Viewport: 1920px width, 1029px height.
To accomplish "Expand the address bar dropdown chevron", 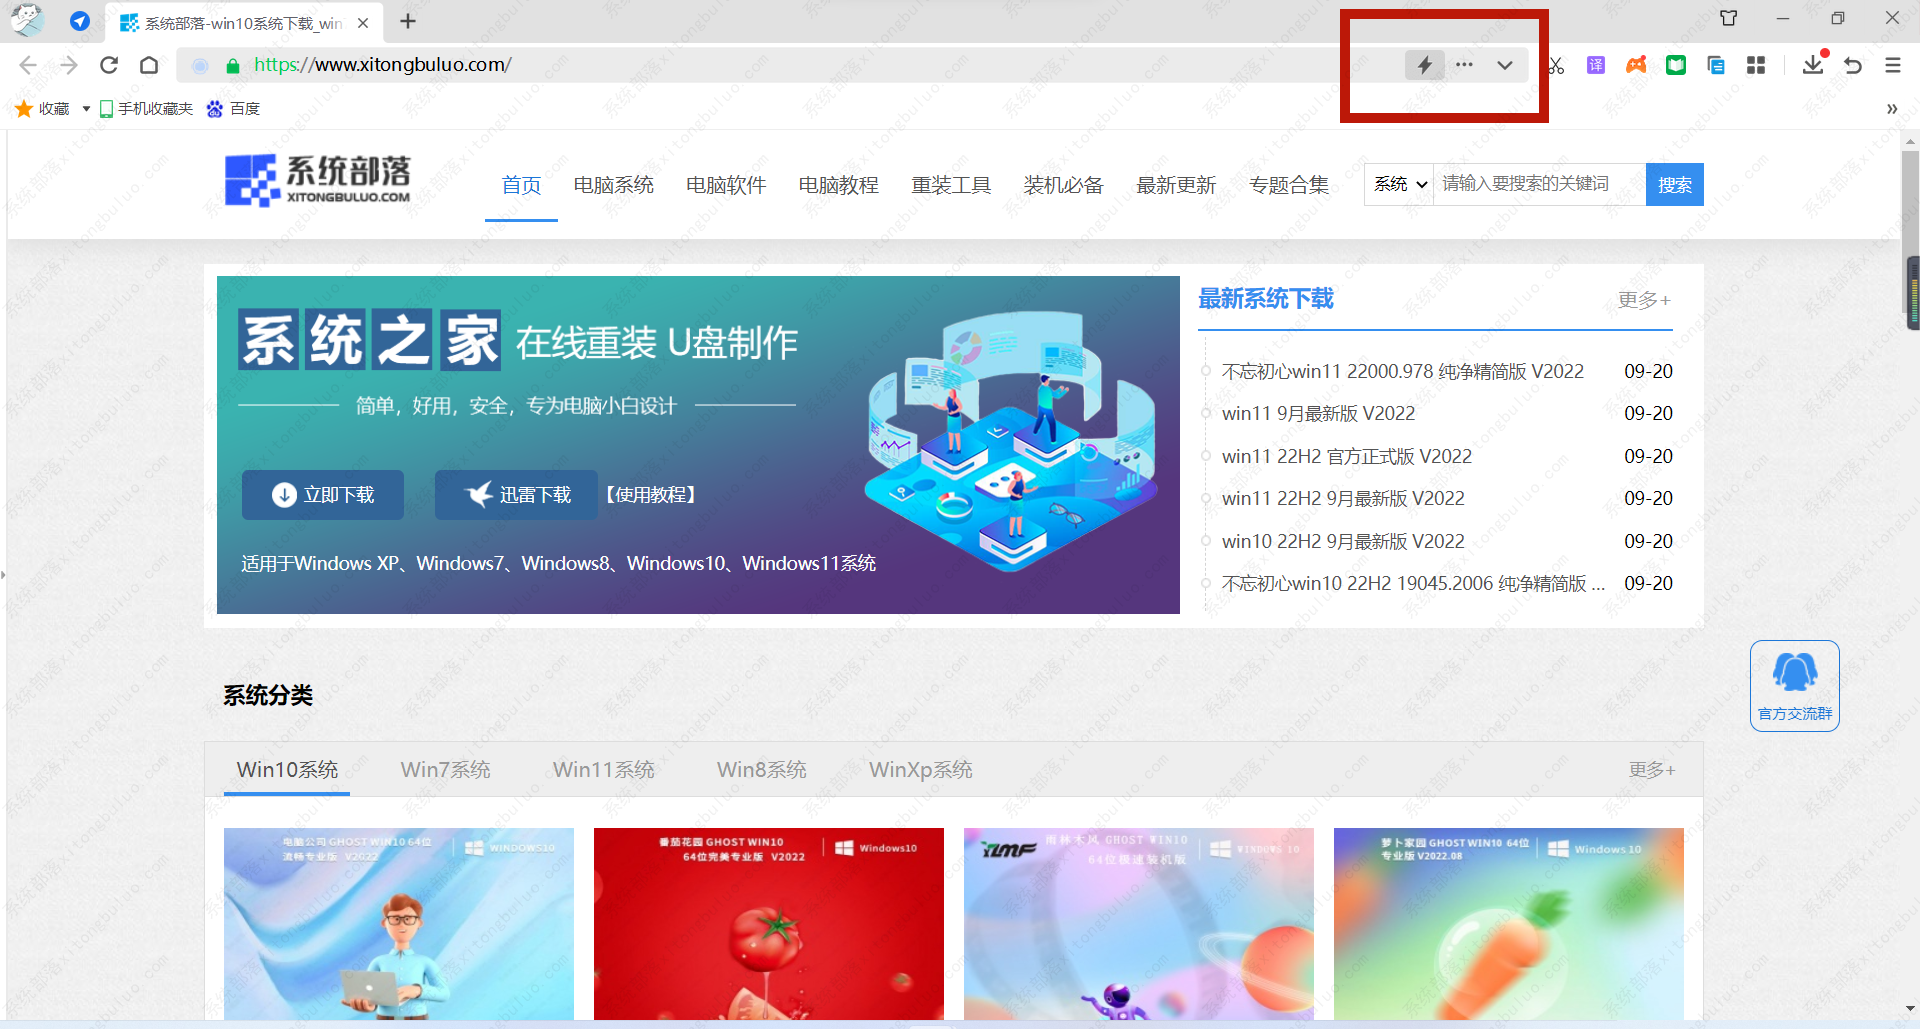I will [1504, 65].
